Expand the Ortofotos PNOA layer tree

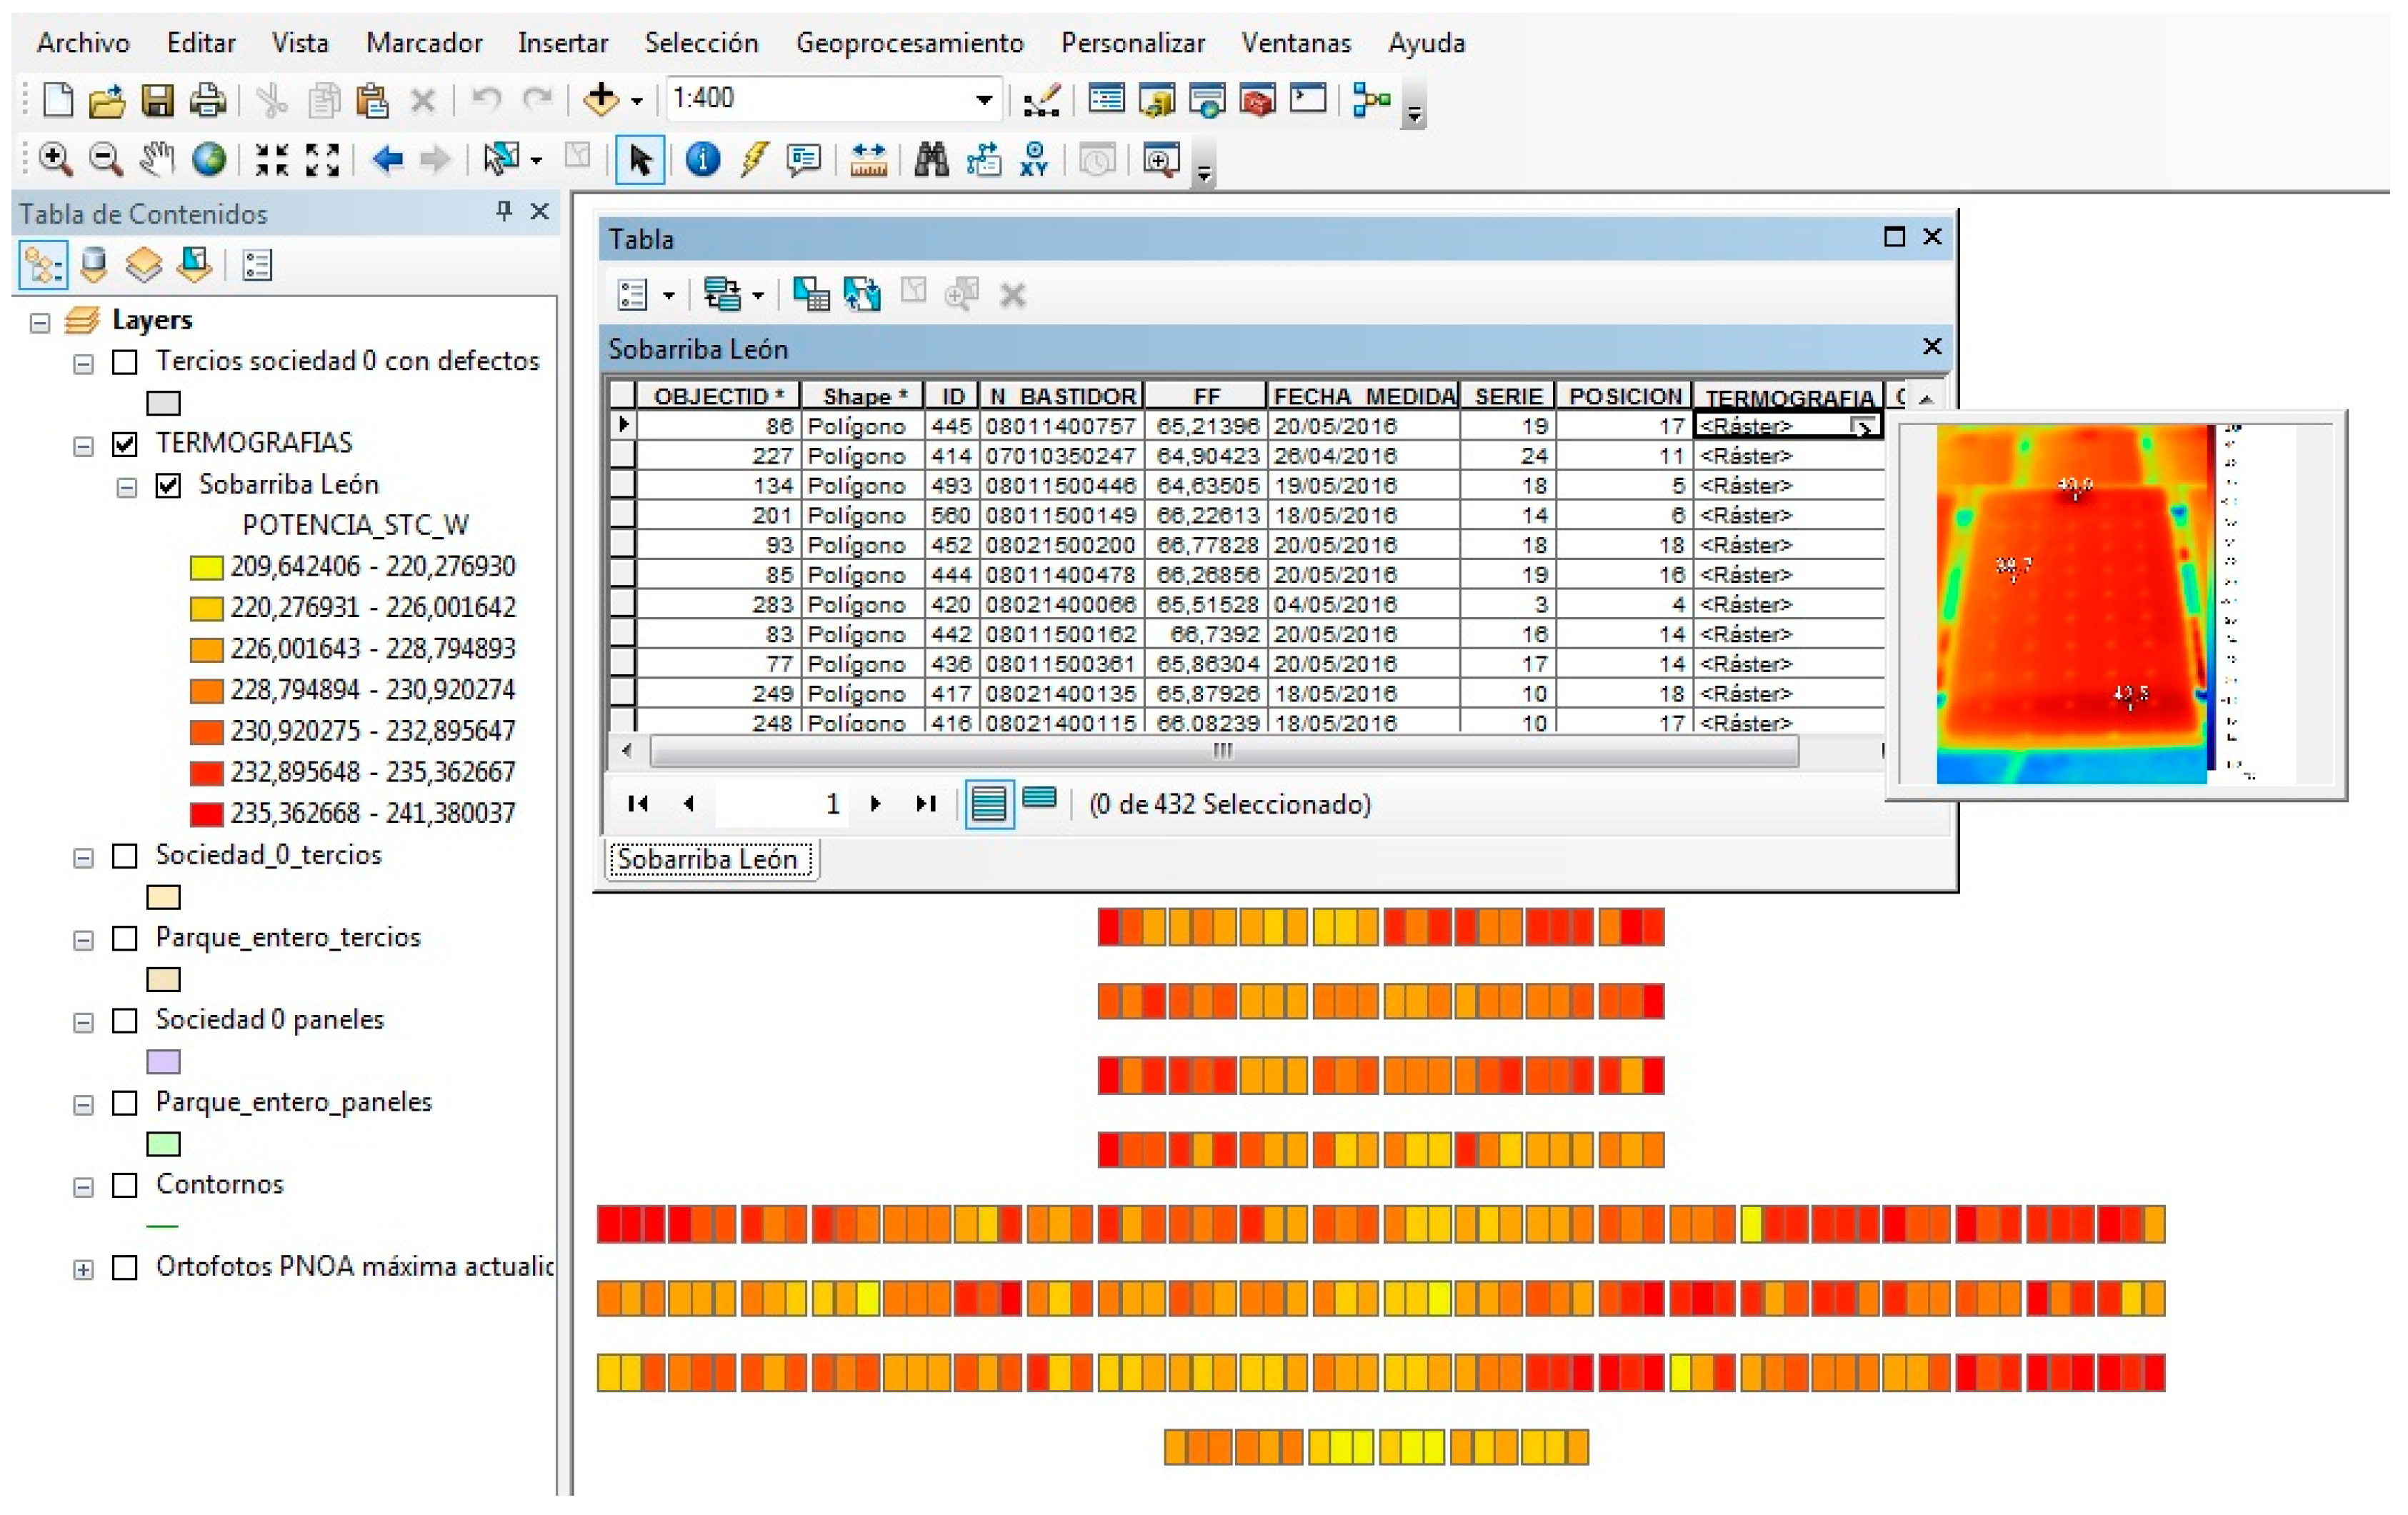(x=83, y=1270)
